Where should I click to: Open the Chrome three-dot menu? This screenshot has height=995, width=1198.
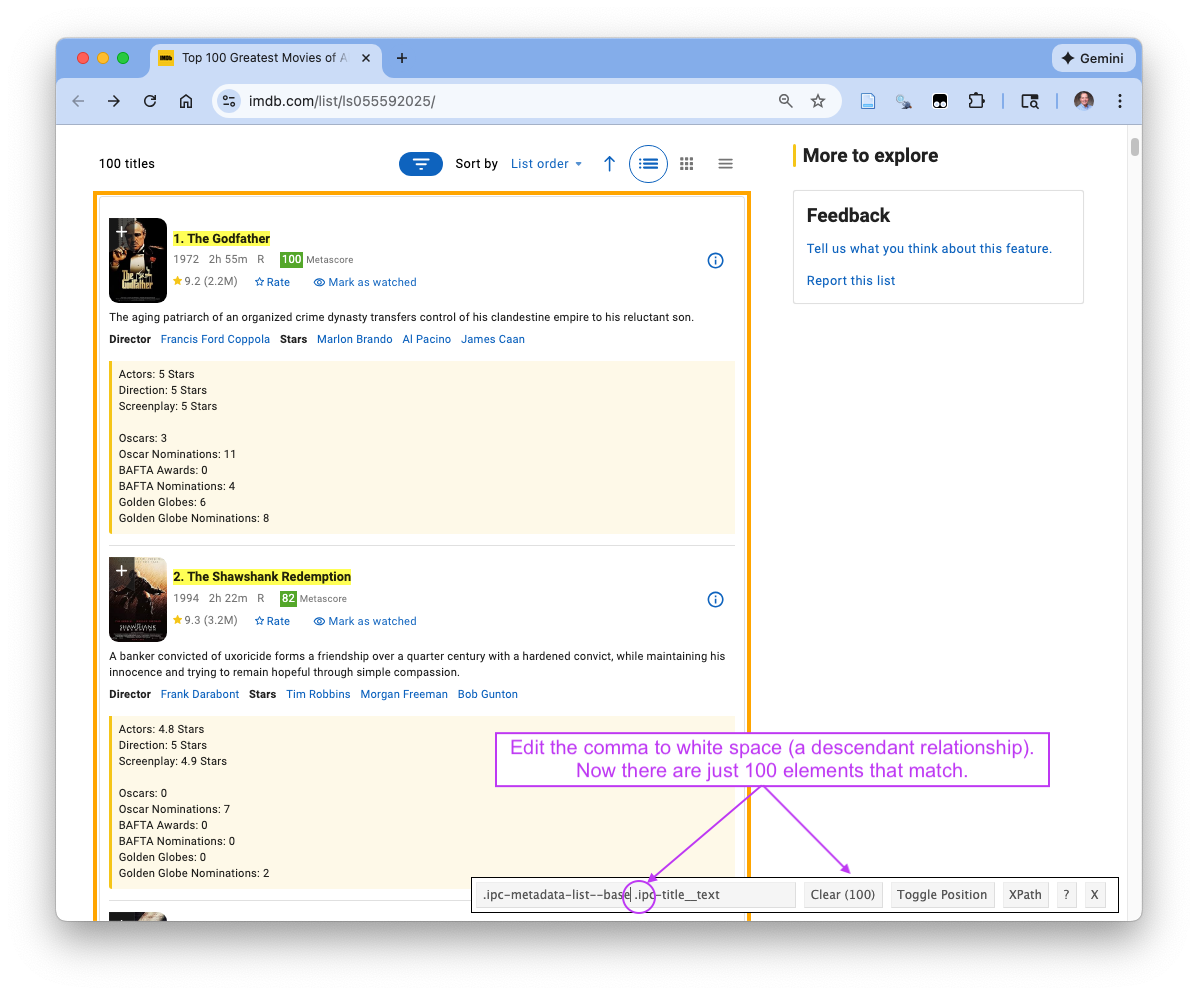coord(1120,100)
